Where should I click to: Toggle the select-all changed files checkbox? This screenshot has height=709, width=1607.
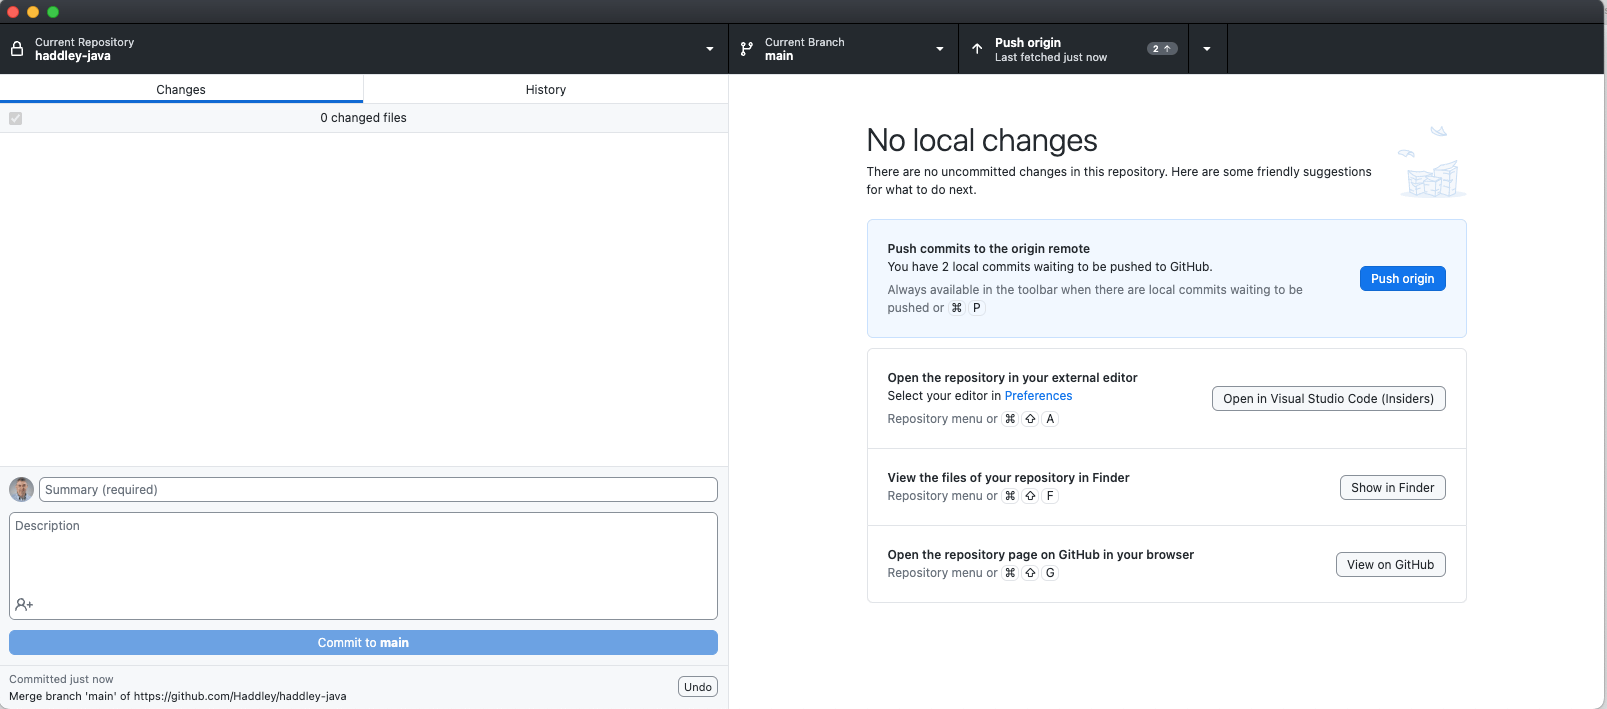coord(16,118)
